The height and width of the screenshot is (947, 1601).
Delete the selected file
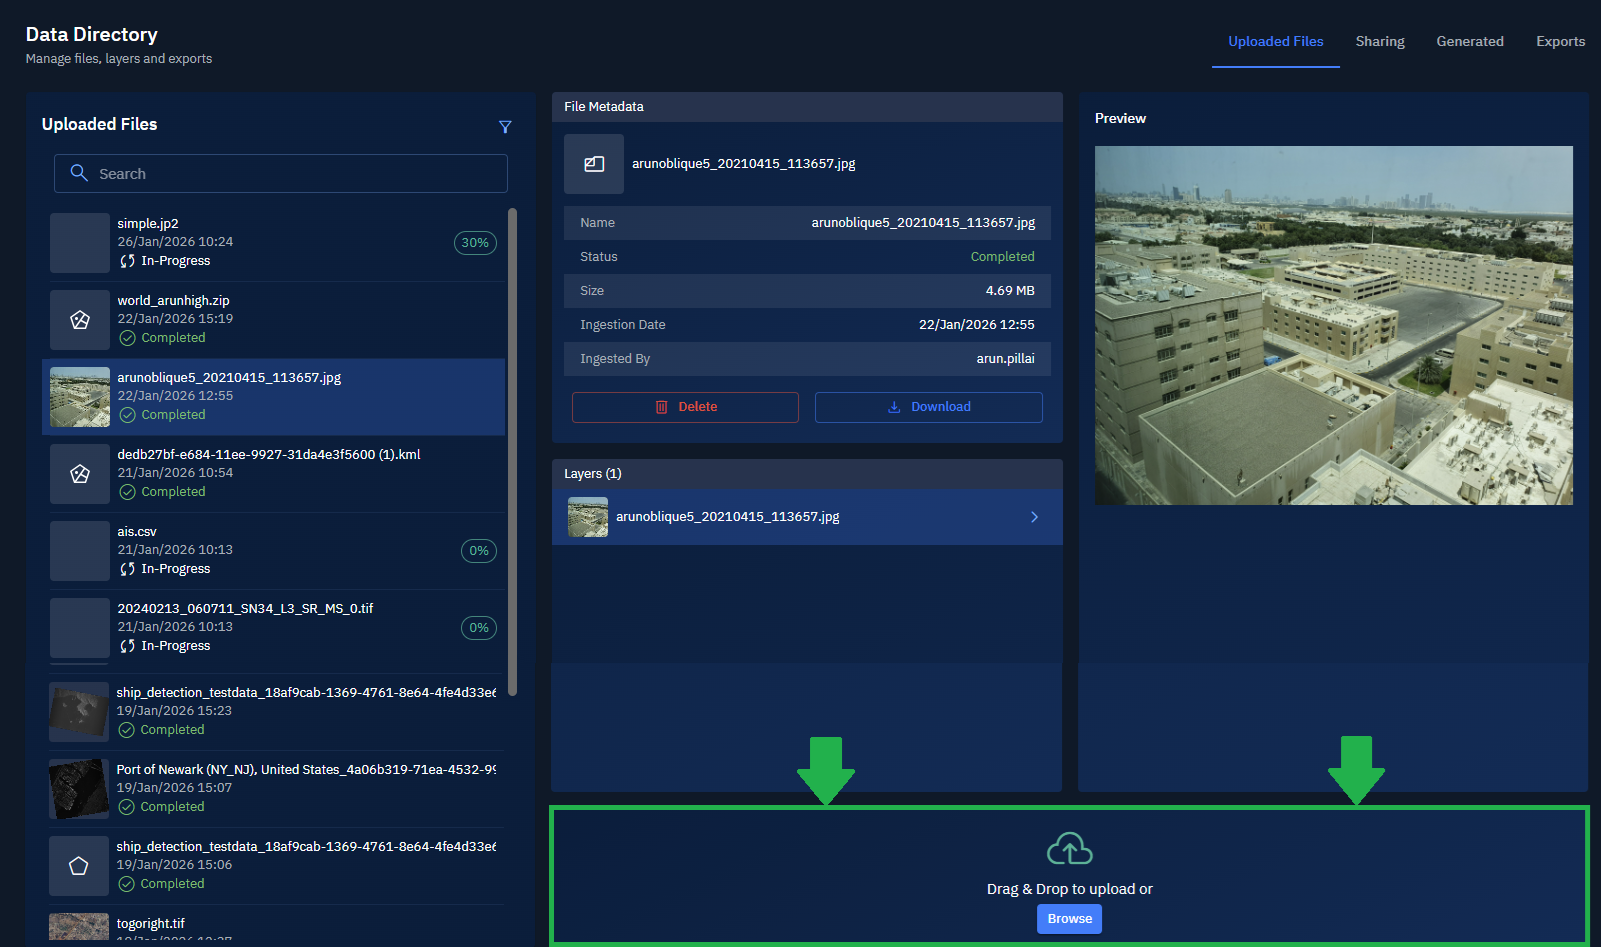tap(685, 407)
